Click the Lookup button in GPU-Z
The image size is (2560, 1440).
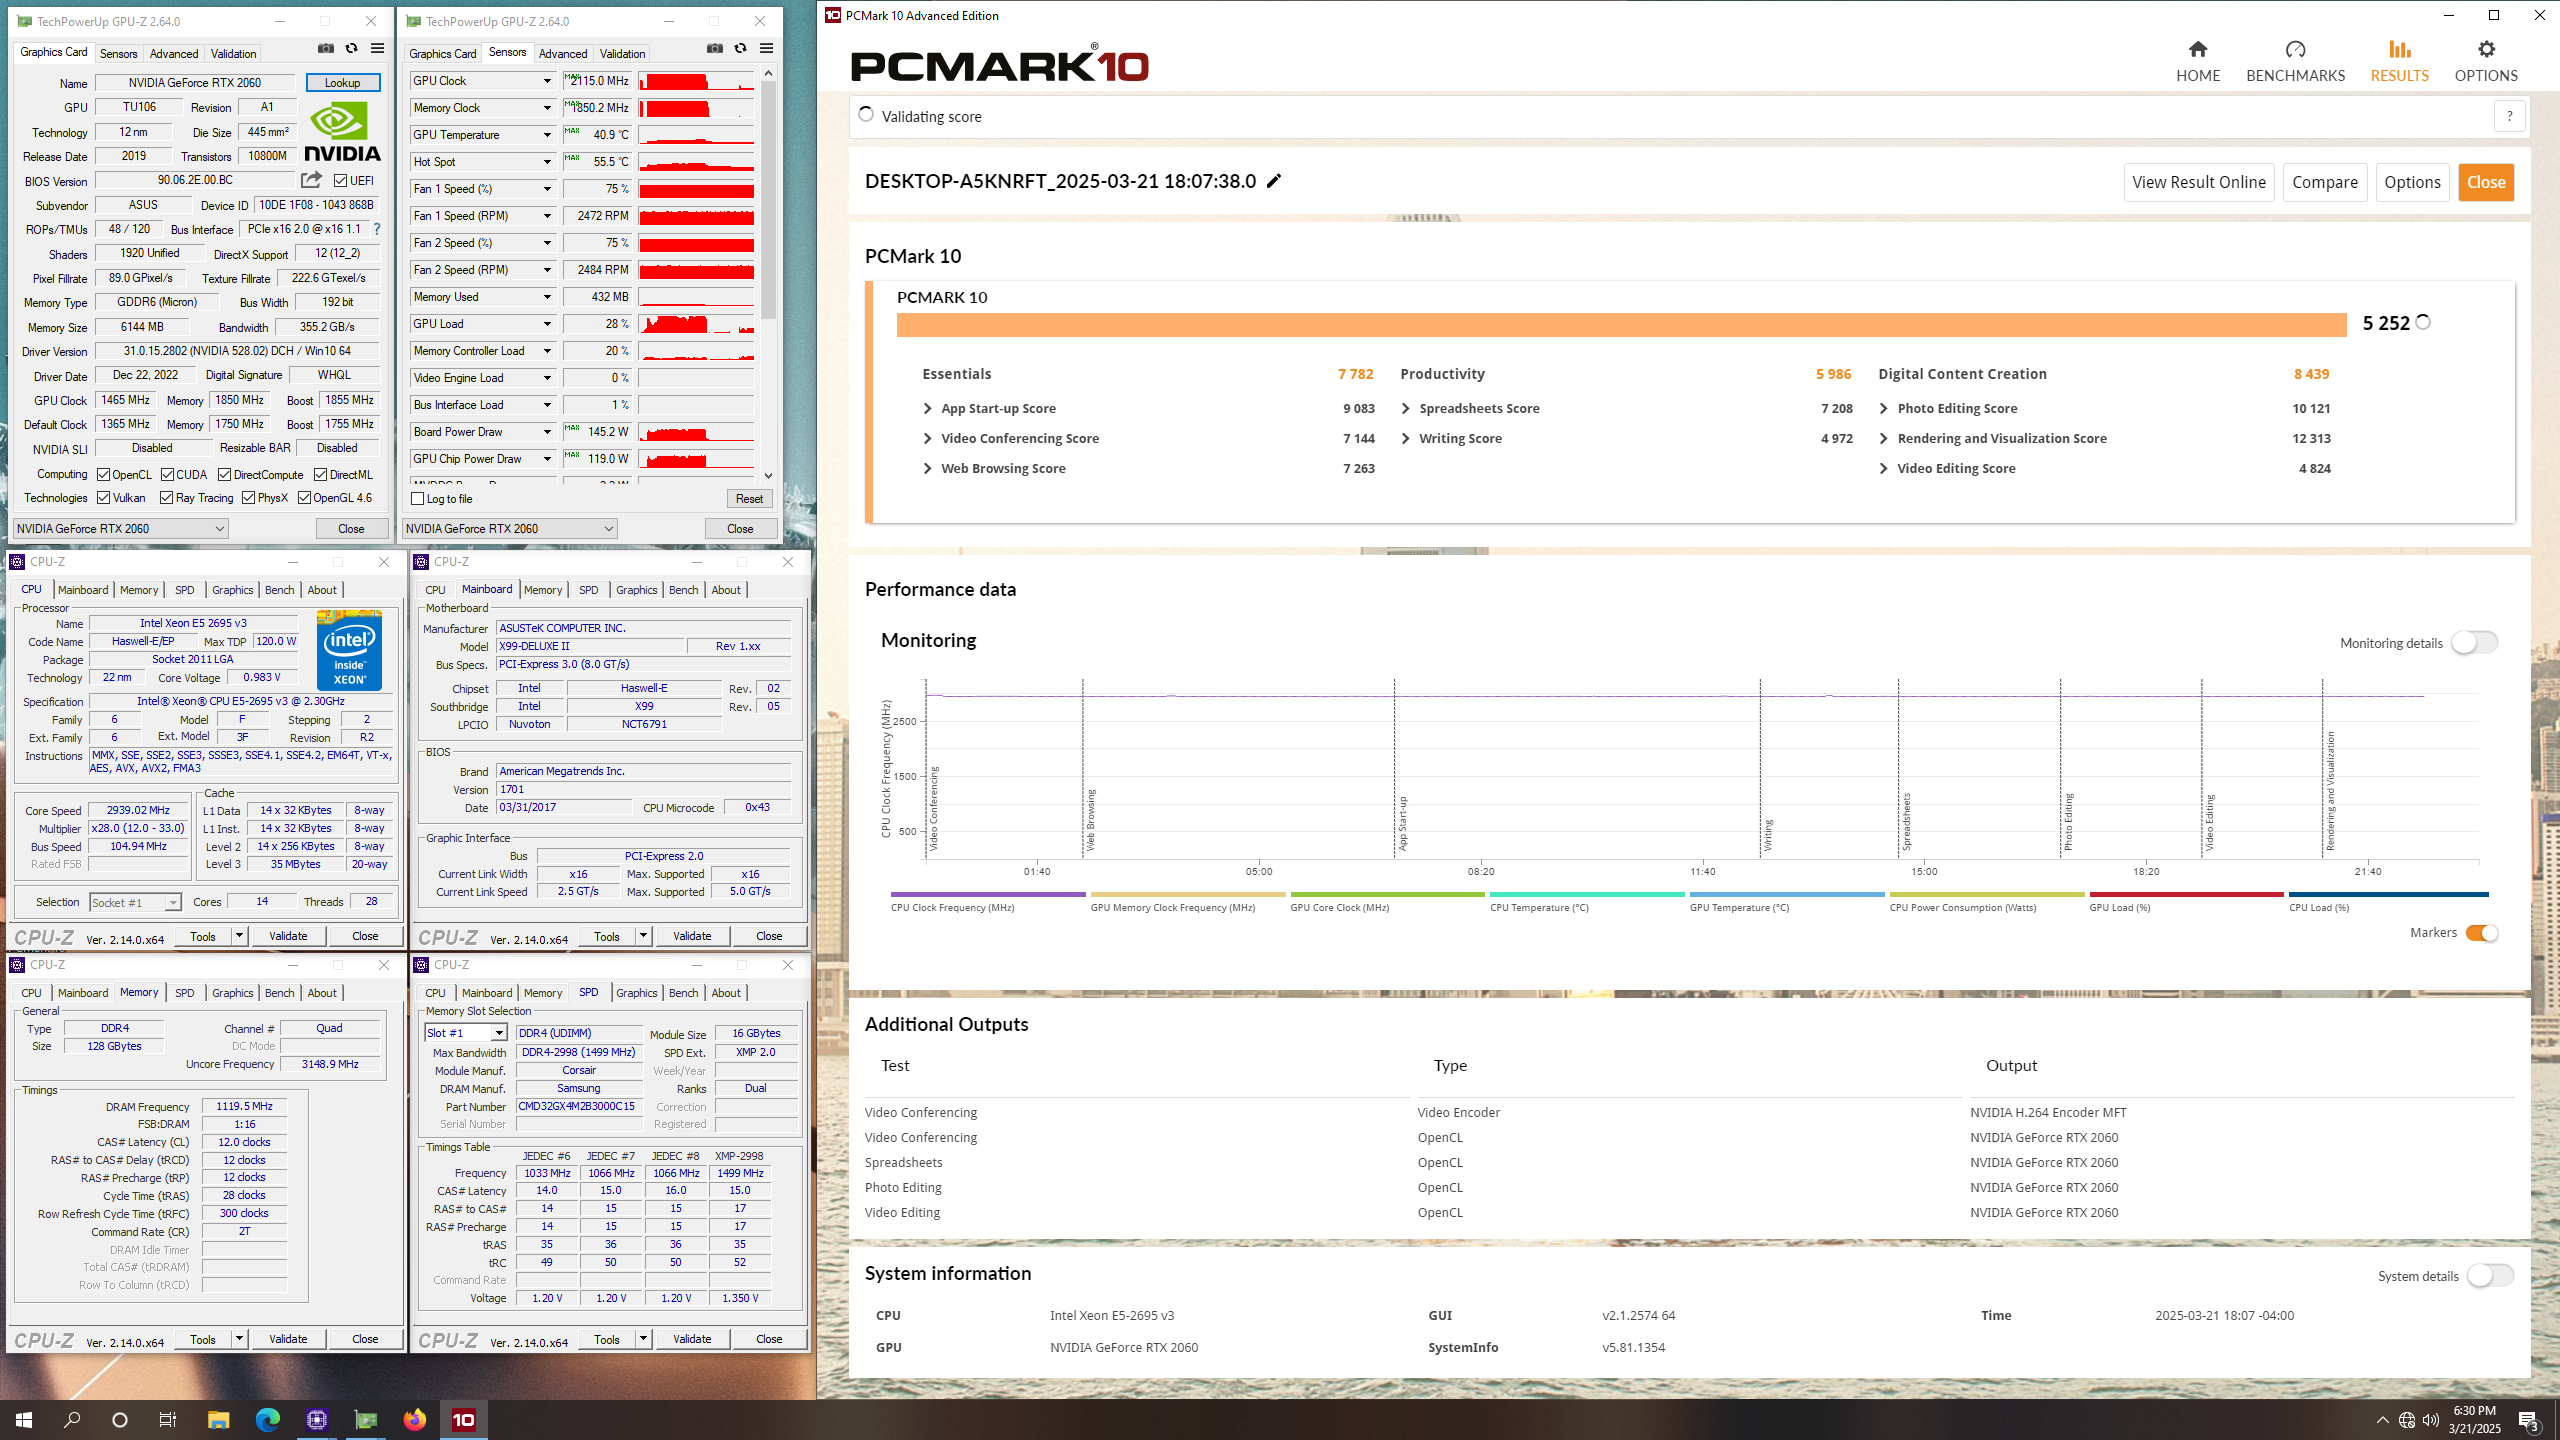pyautogui.click(x=343, y=83)
